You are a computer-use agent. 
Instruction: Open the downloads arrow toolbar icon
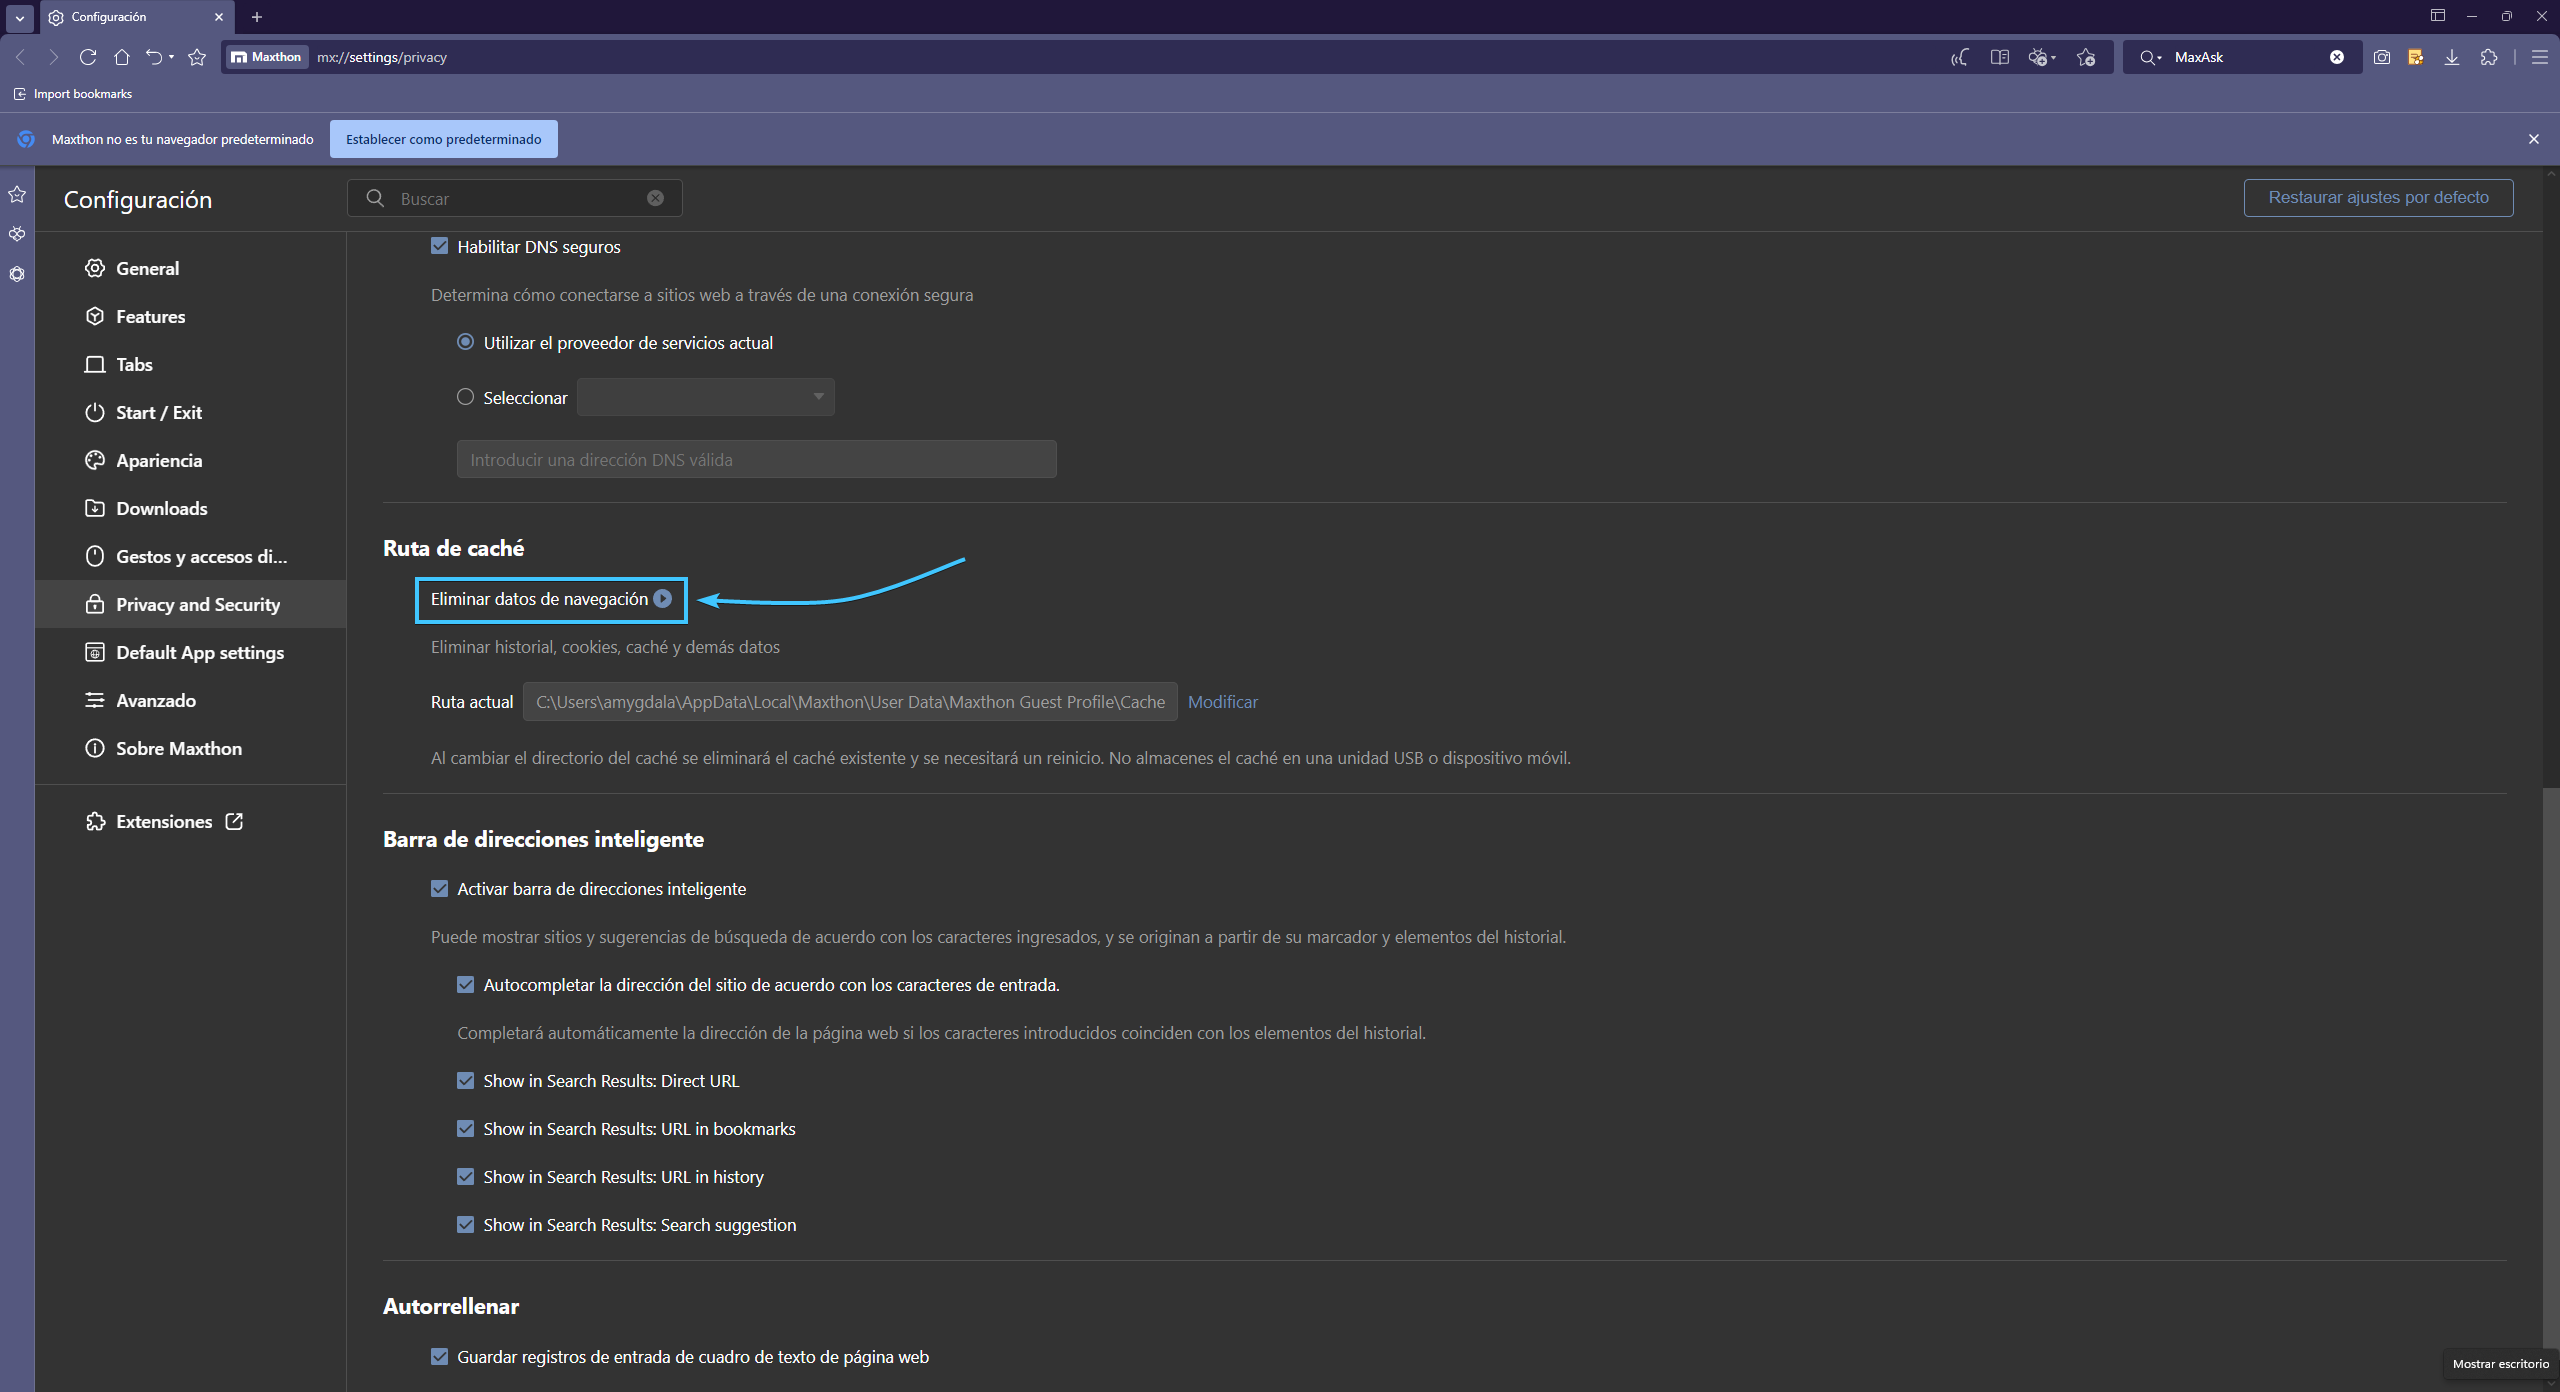click(x=2452, y=57)
